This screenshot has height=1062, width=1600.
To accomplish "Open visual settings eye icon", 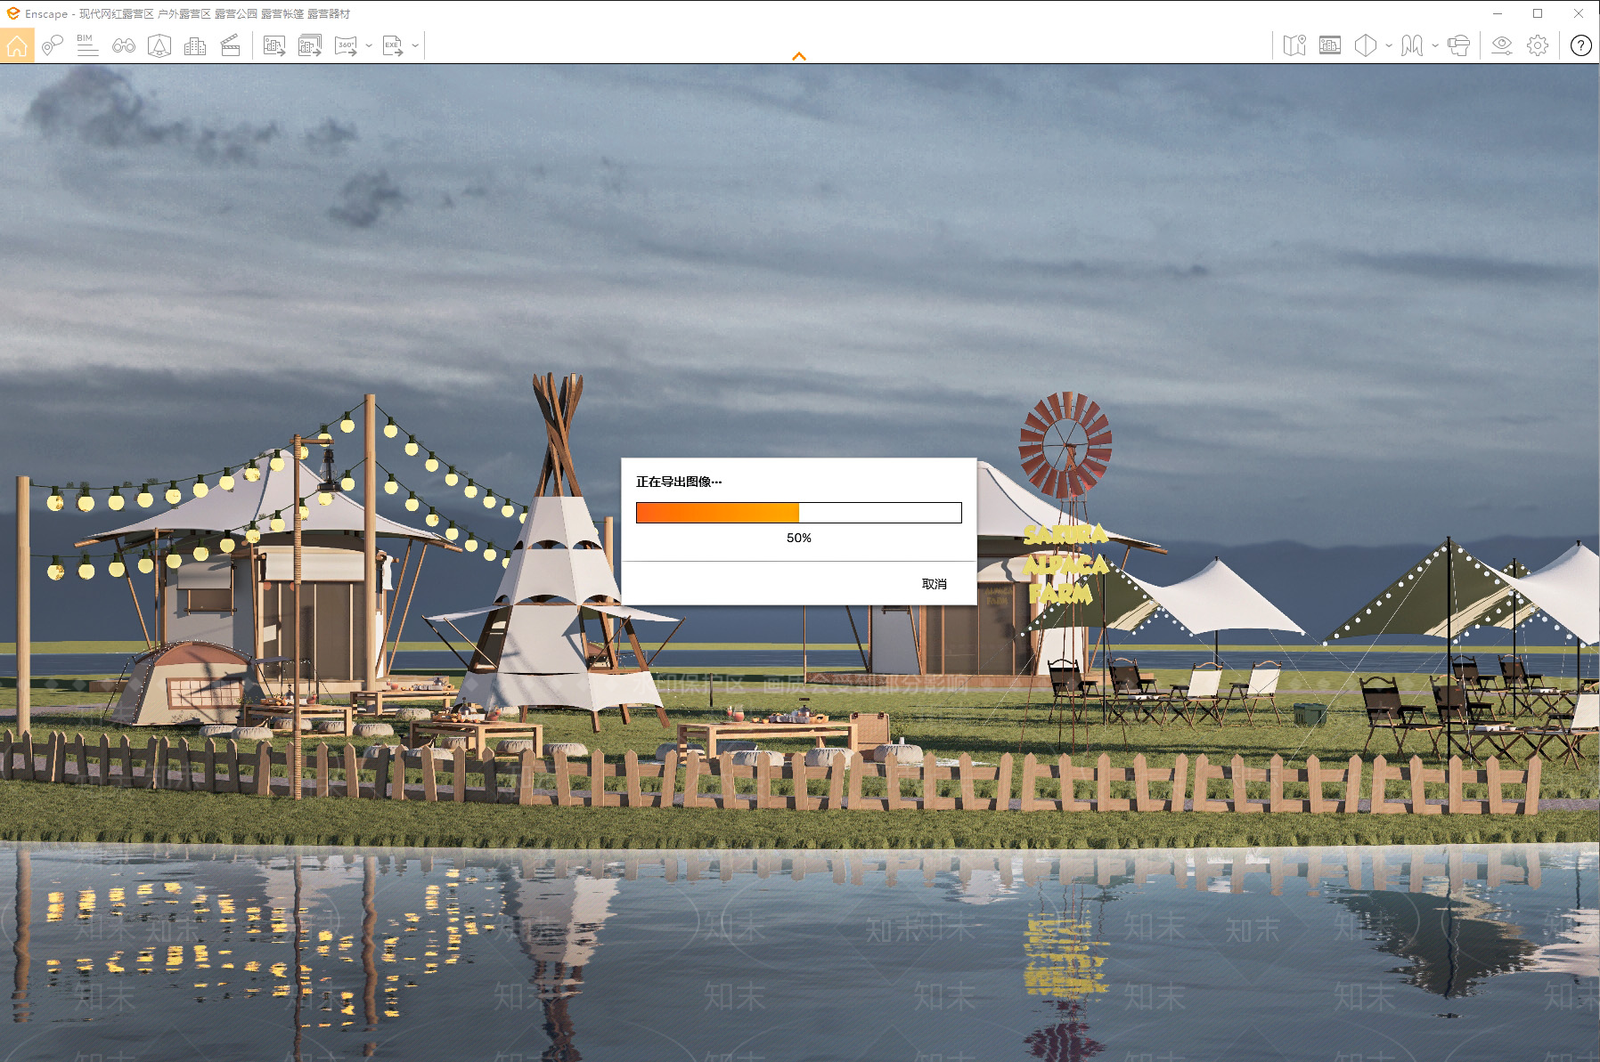I will click(x=1501, y=46).
